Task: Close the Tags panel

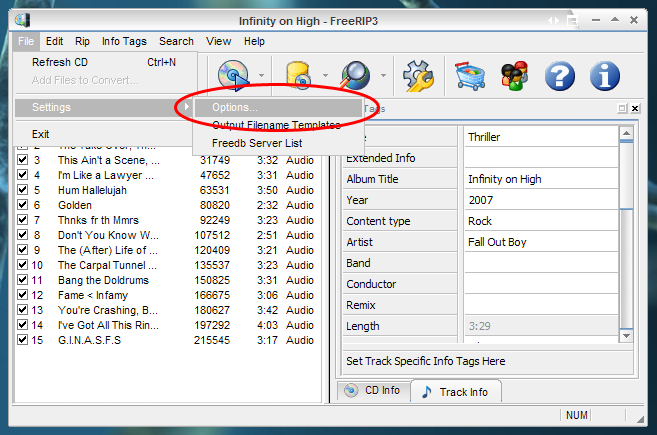Action: pyautogui.click(x=635, y=109)
